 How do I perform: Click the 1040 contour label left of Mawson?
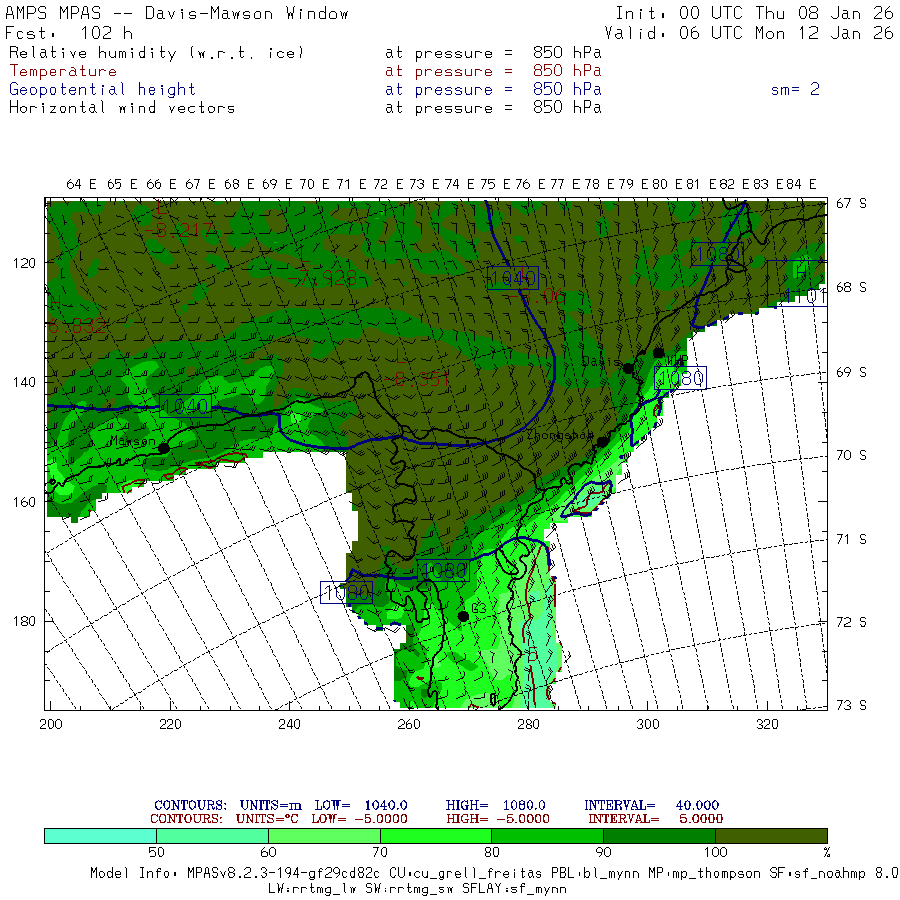(185, 406)
